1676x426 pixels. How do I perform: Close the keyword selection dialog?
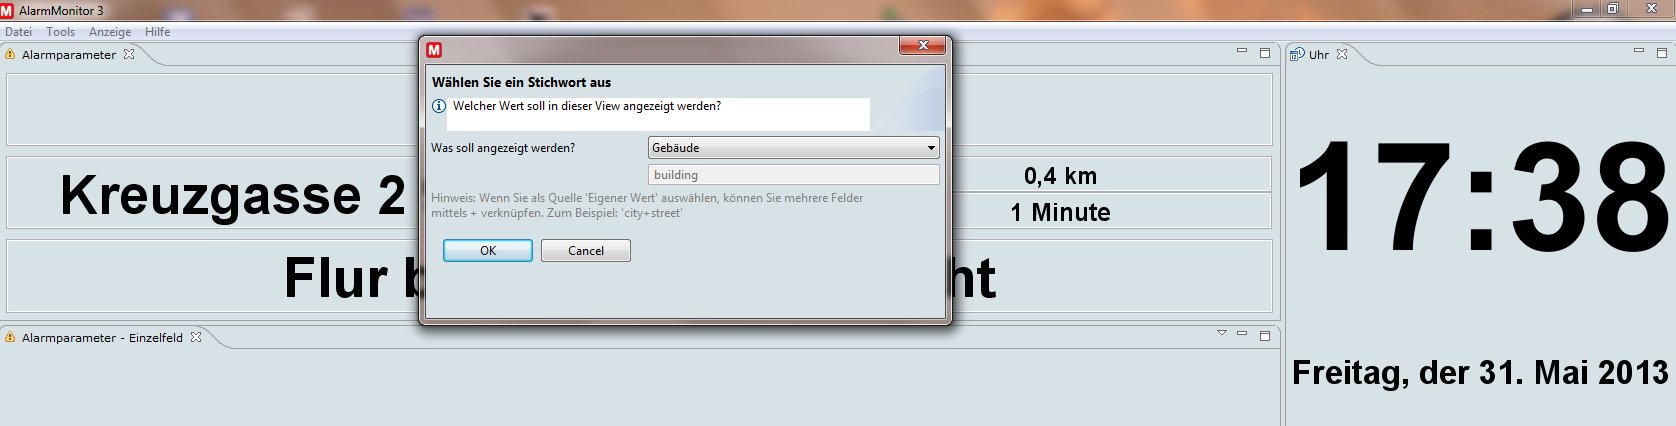[922, 46]
